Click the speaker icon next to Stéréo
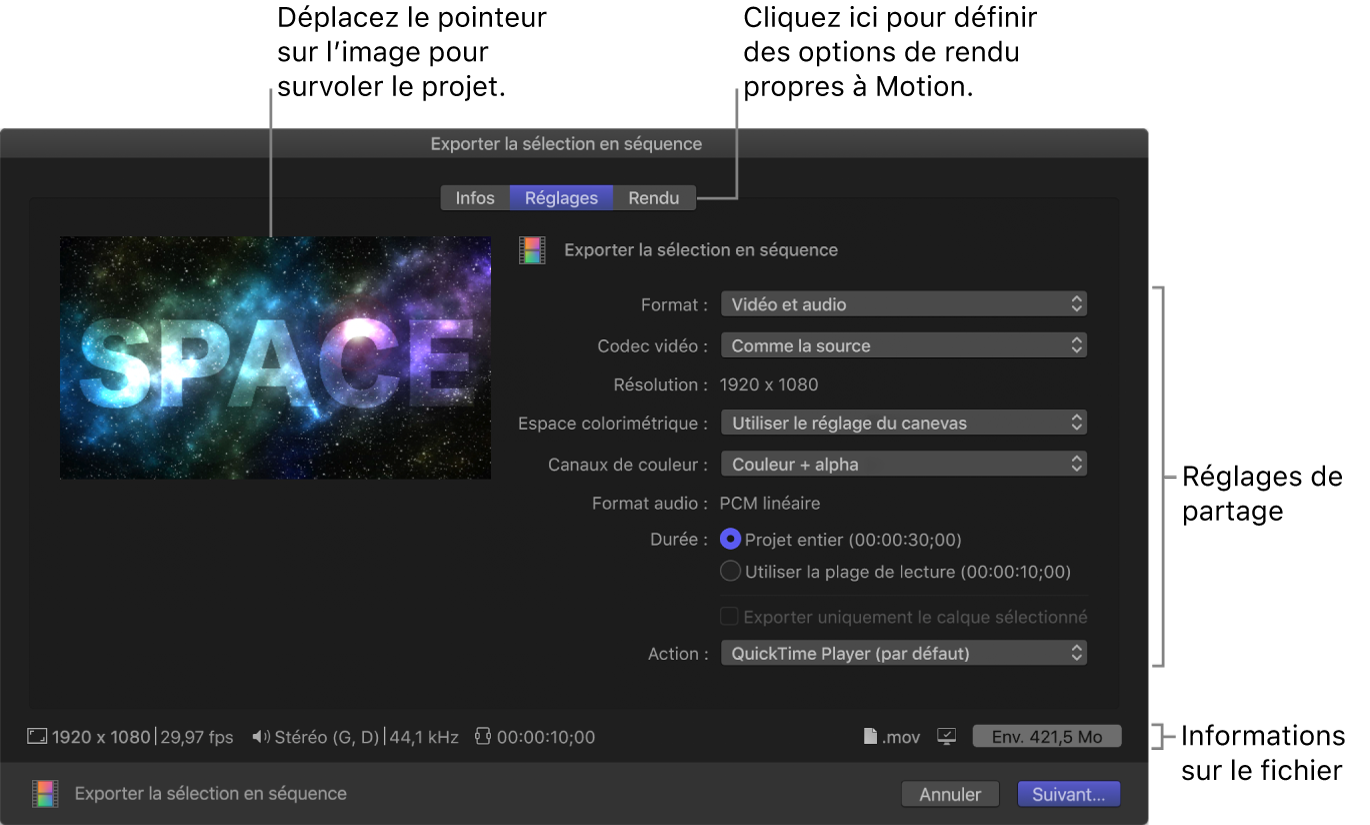This screenshot has height=825, width=1370. 260,737
